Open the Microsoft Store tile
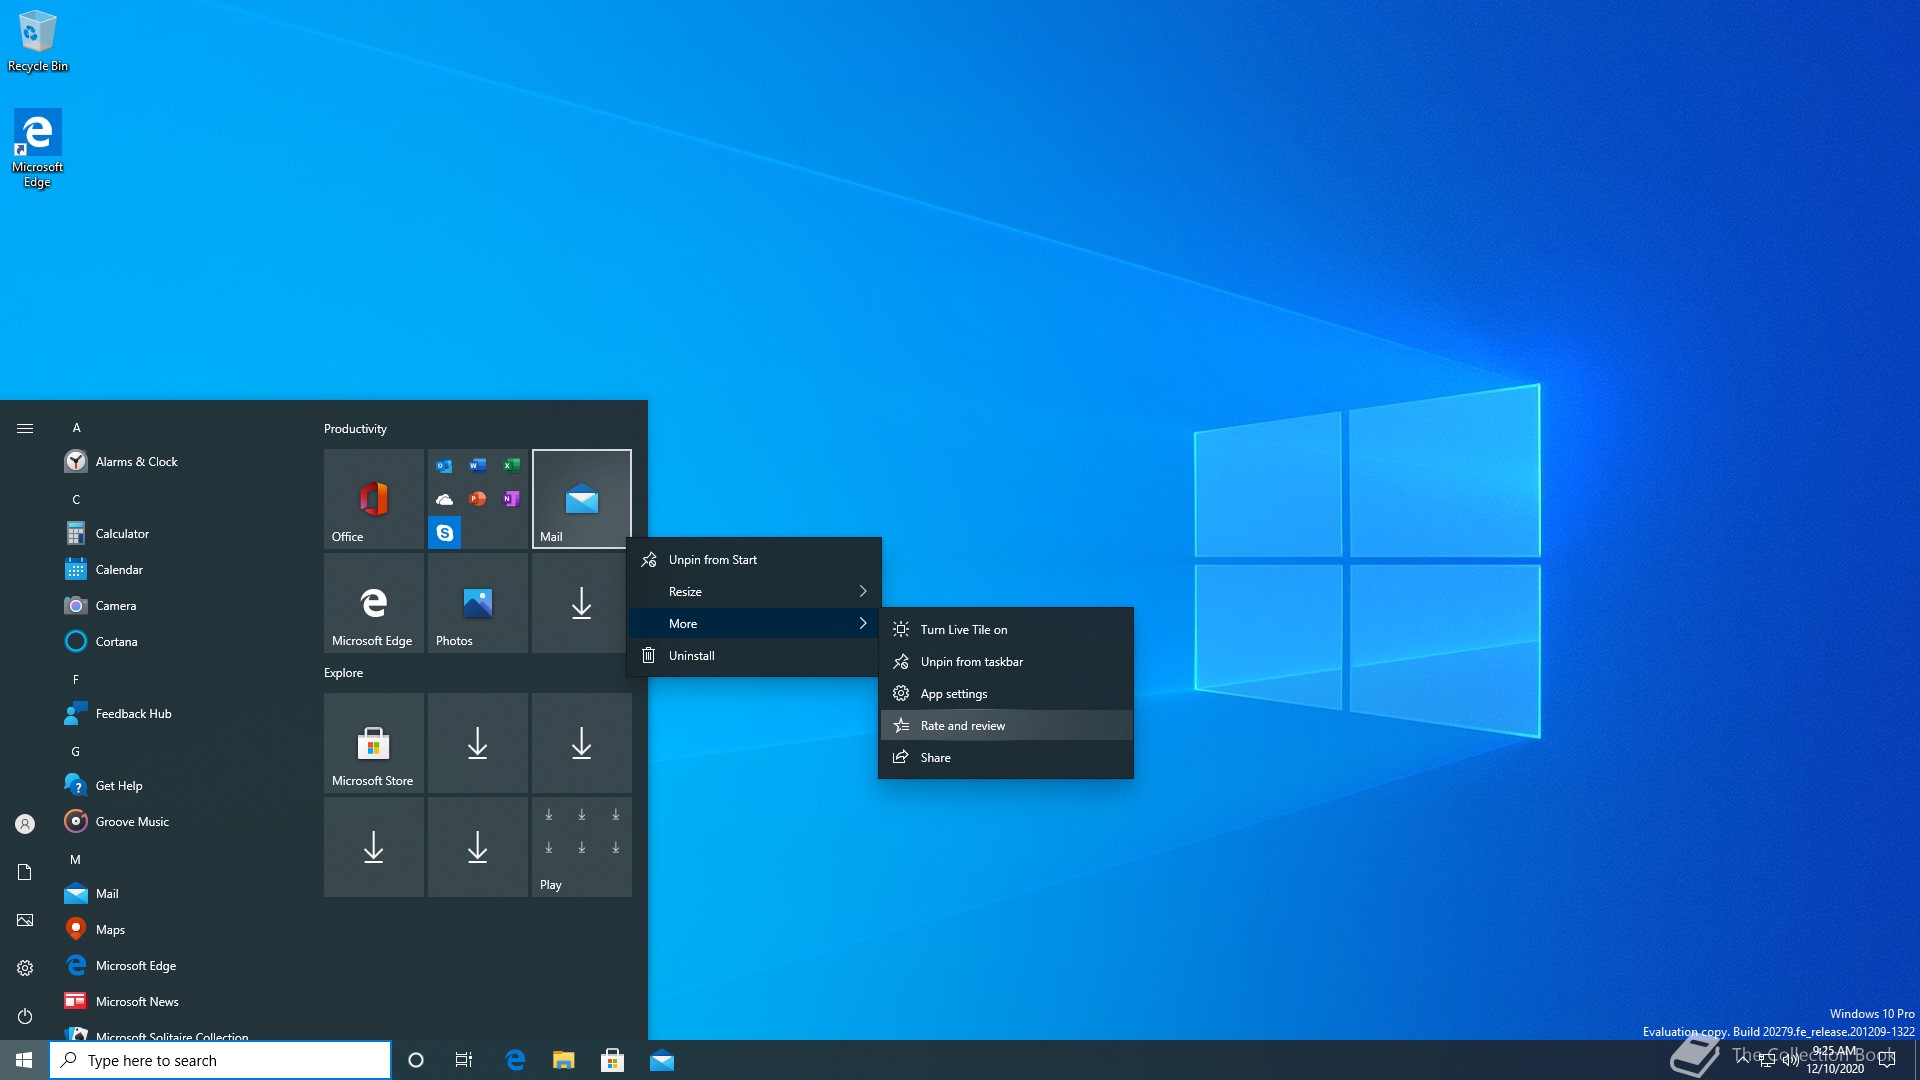The height and width of the screenshot is (1080, 1920). click(x=373, y=744)
